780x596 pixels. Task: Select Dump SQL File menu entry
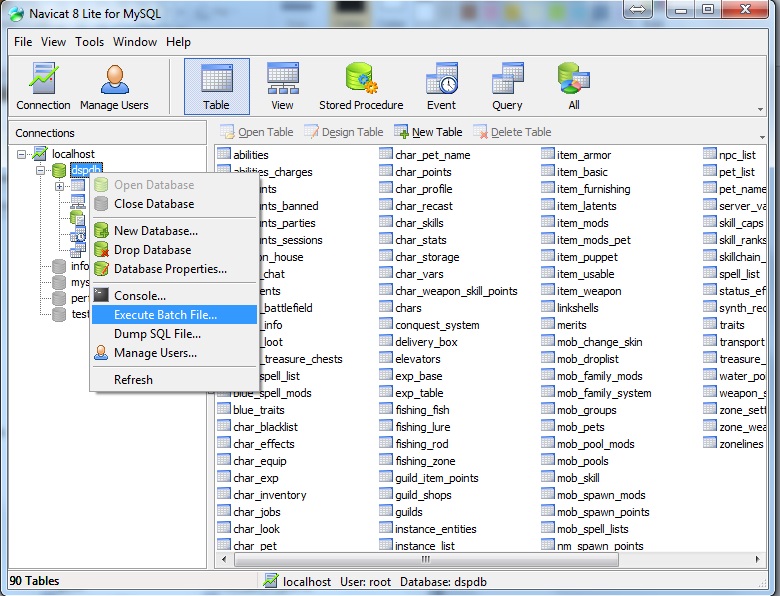point(157,334)
